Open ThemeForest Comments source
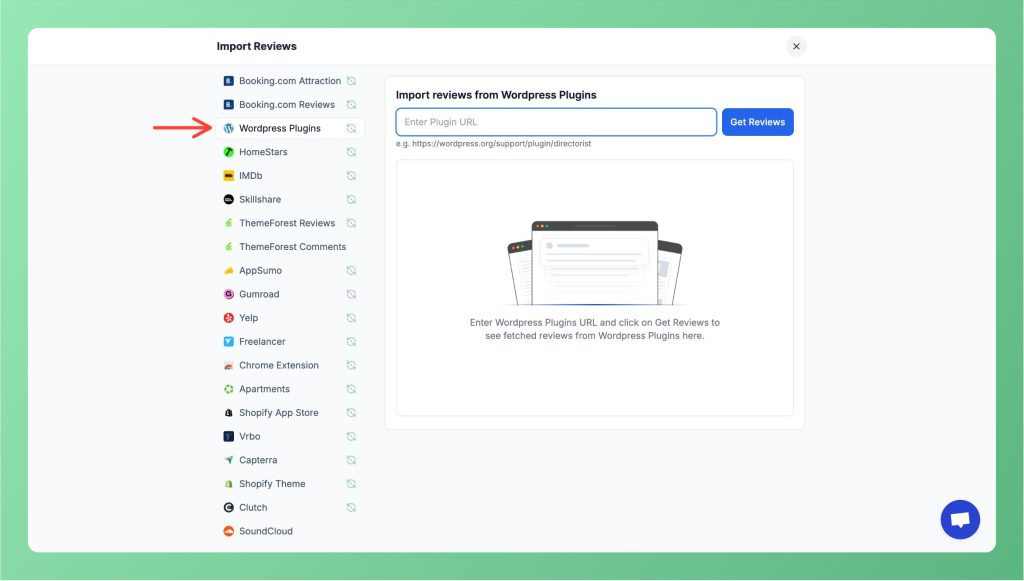Viewport: 1024px width, 581px height. click(x=290, y=247)
